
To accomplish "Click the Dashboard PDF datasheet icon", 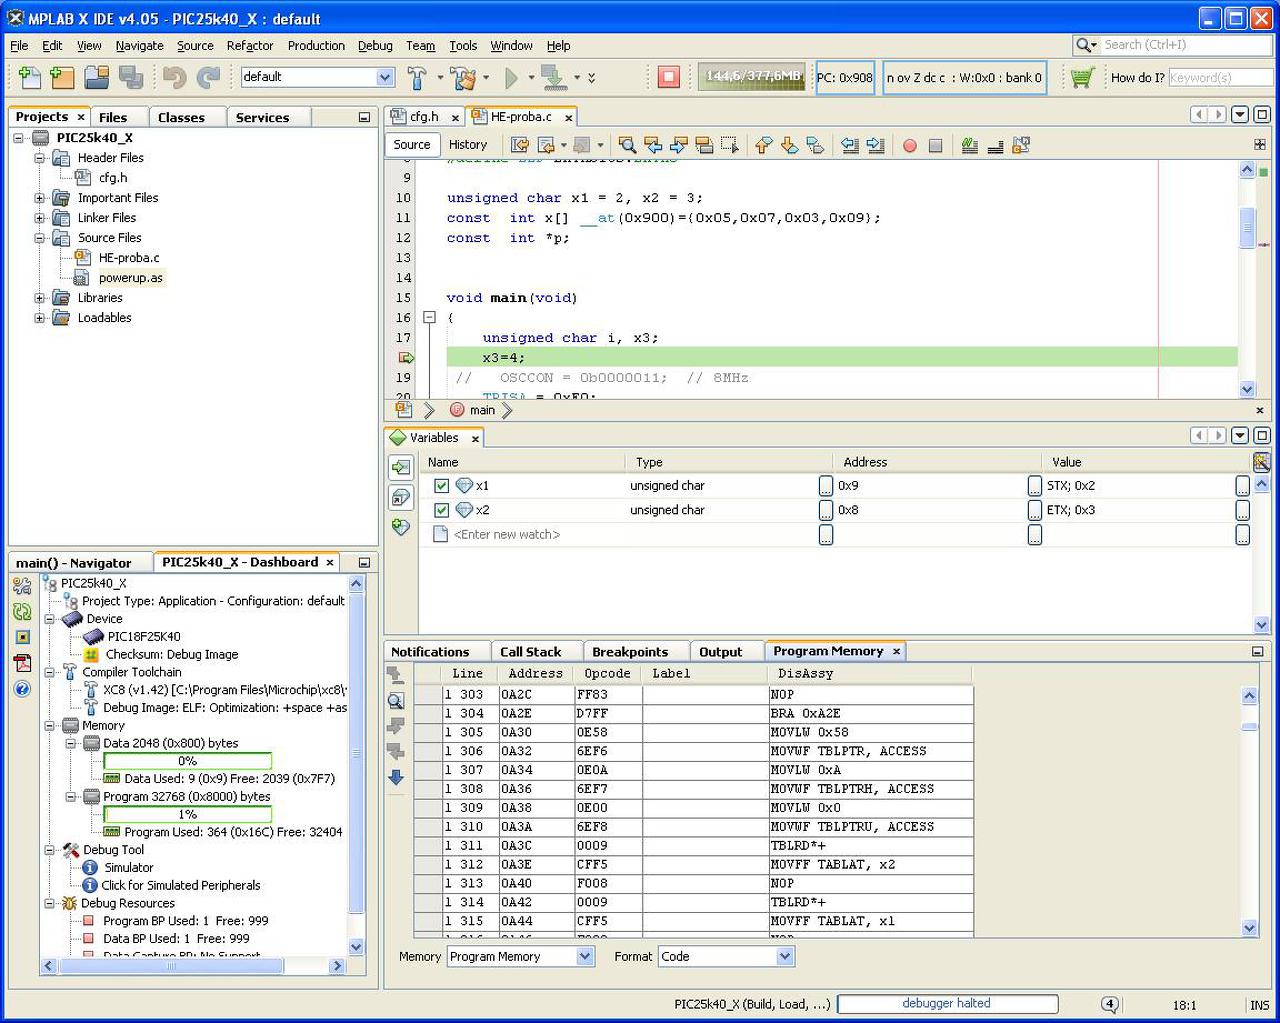I will tap(22, 662).
